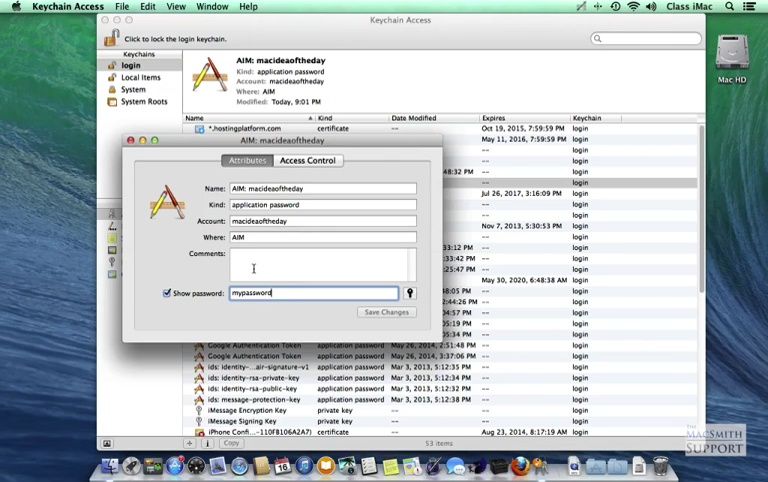Click the Account field in the dialog
Screen dimensions: 768x482
(x=323, y=221)
